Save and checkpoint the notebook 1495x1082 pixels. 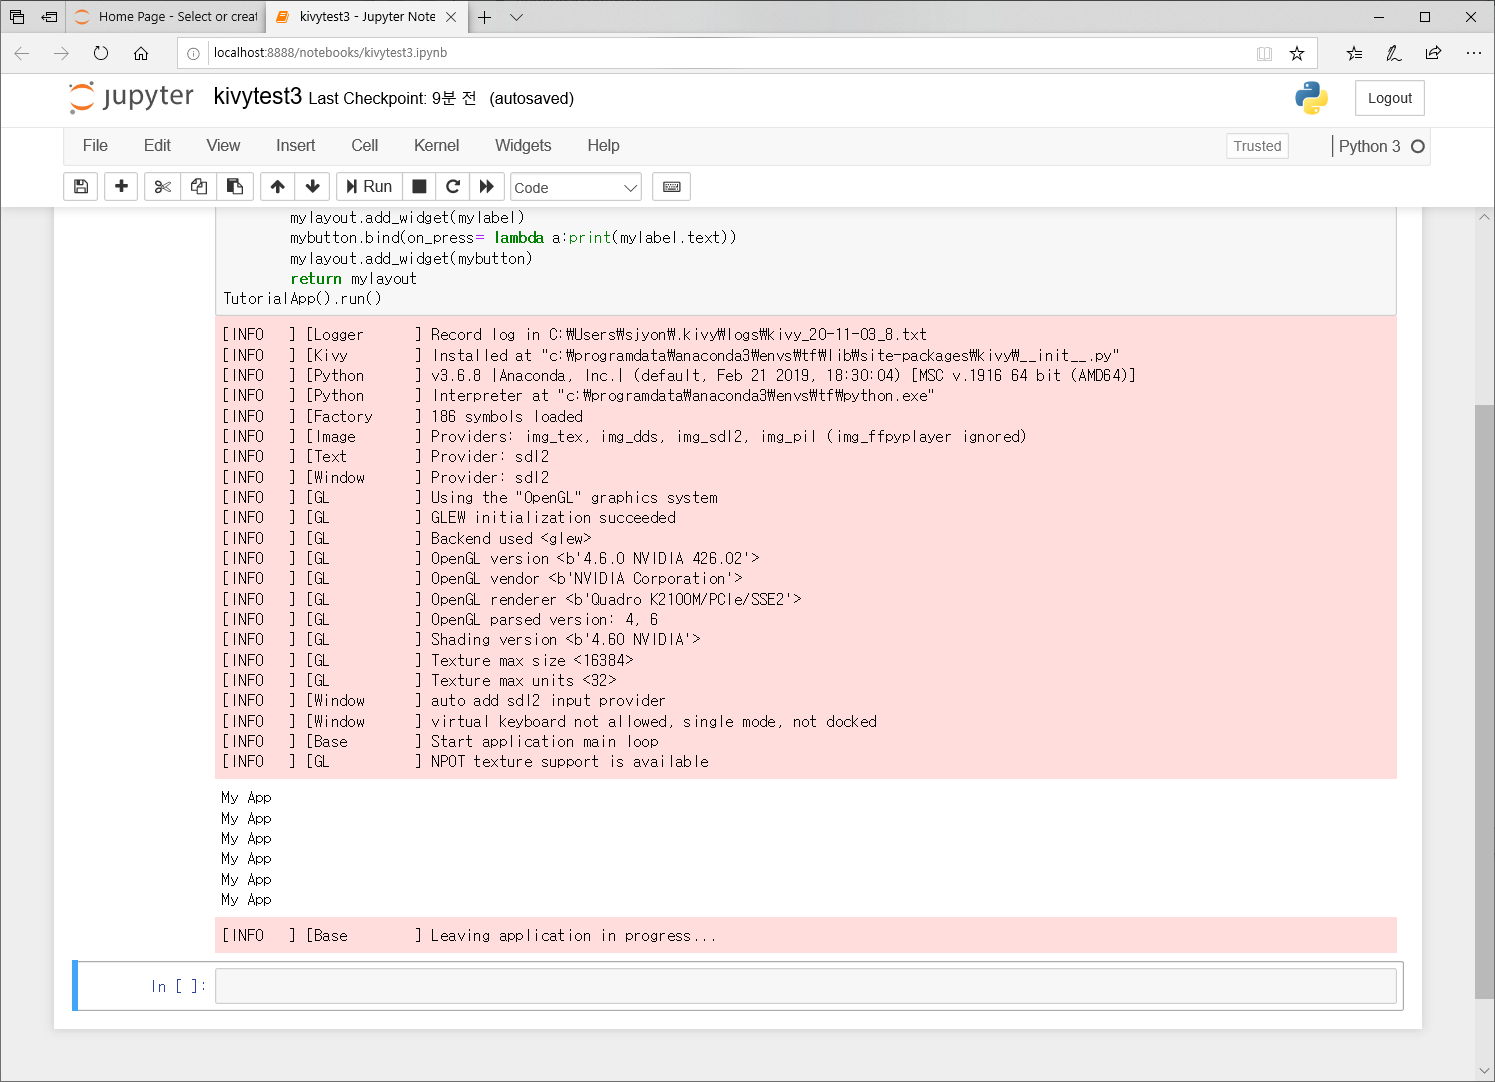coord(81,187)
